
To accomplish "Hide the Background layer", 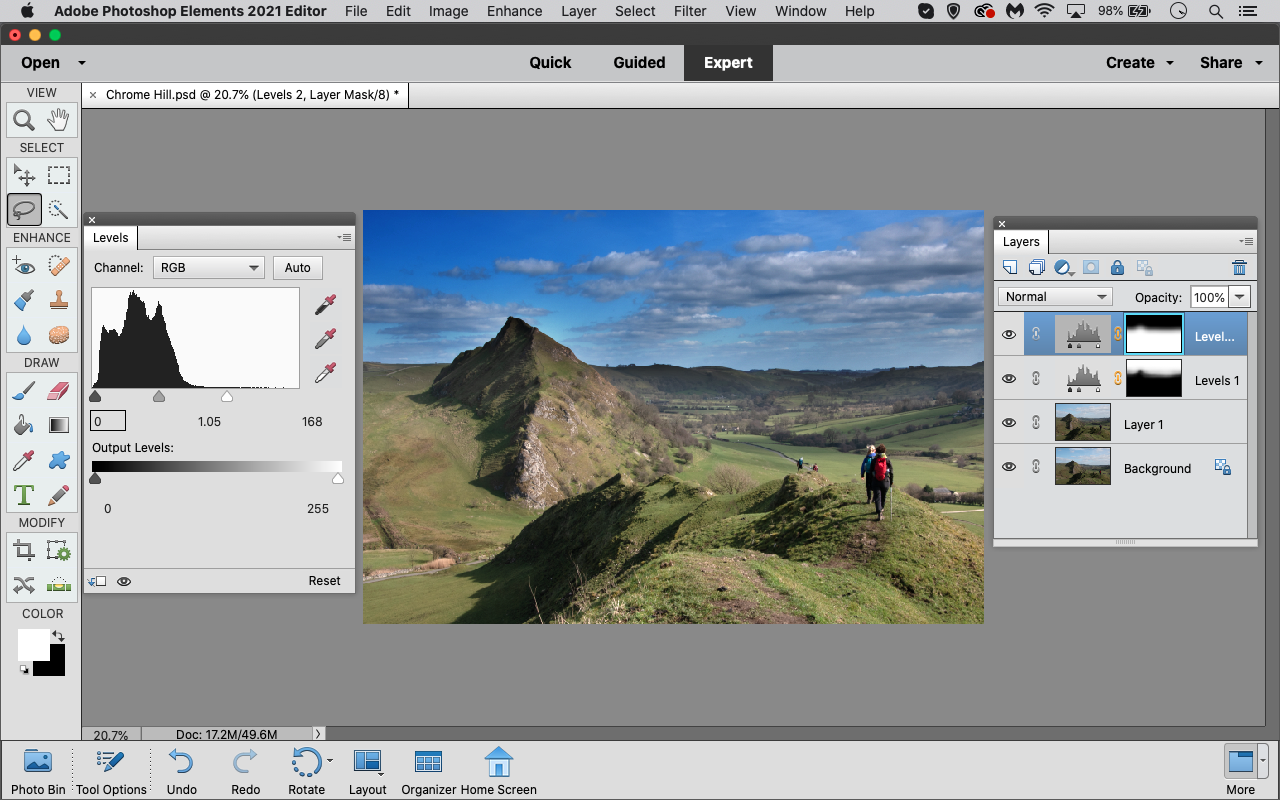I will click(1009, 467).
